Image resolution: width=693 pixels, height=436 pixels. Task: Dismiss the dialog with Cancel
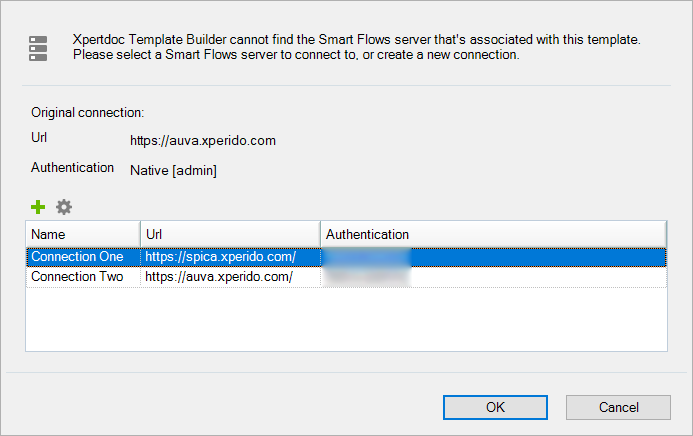(x=618, y=407)
